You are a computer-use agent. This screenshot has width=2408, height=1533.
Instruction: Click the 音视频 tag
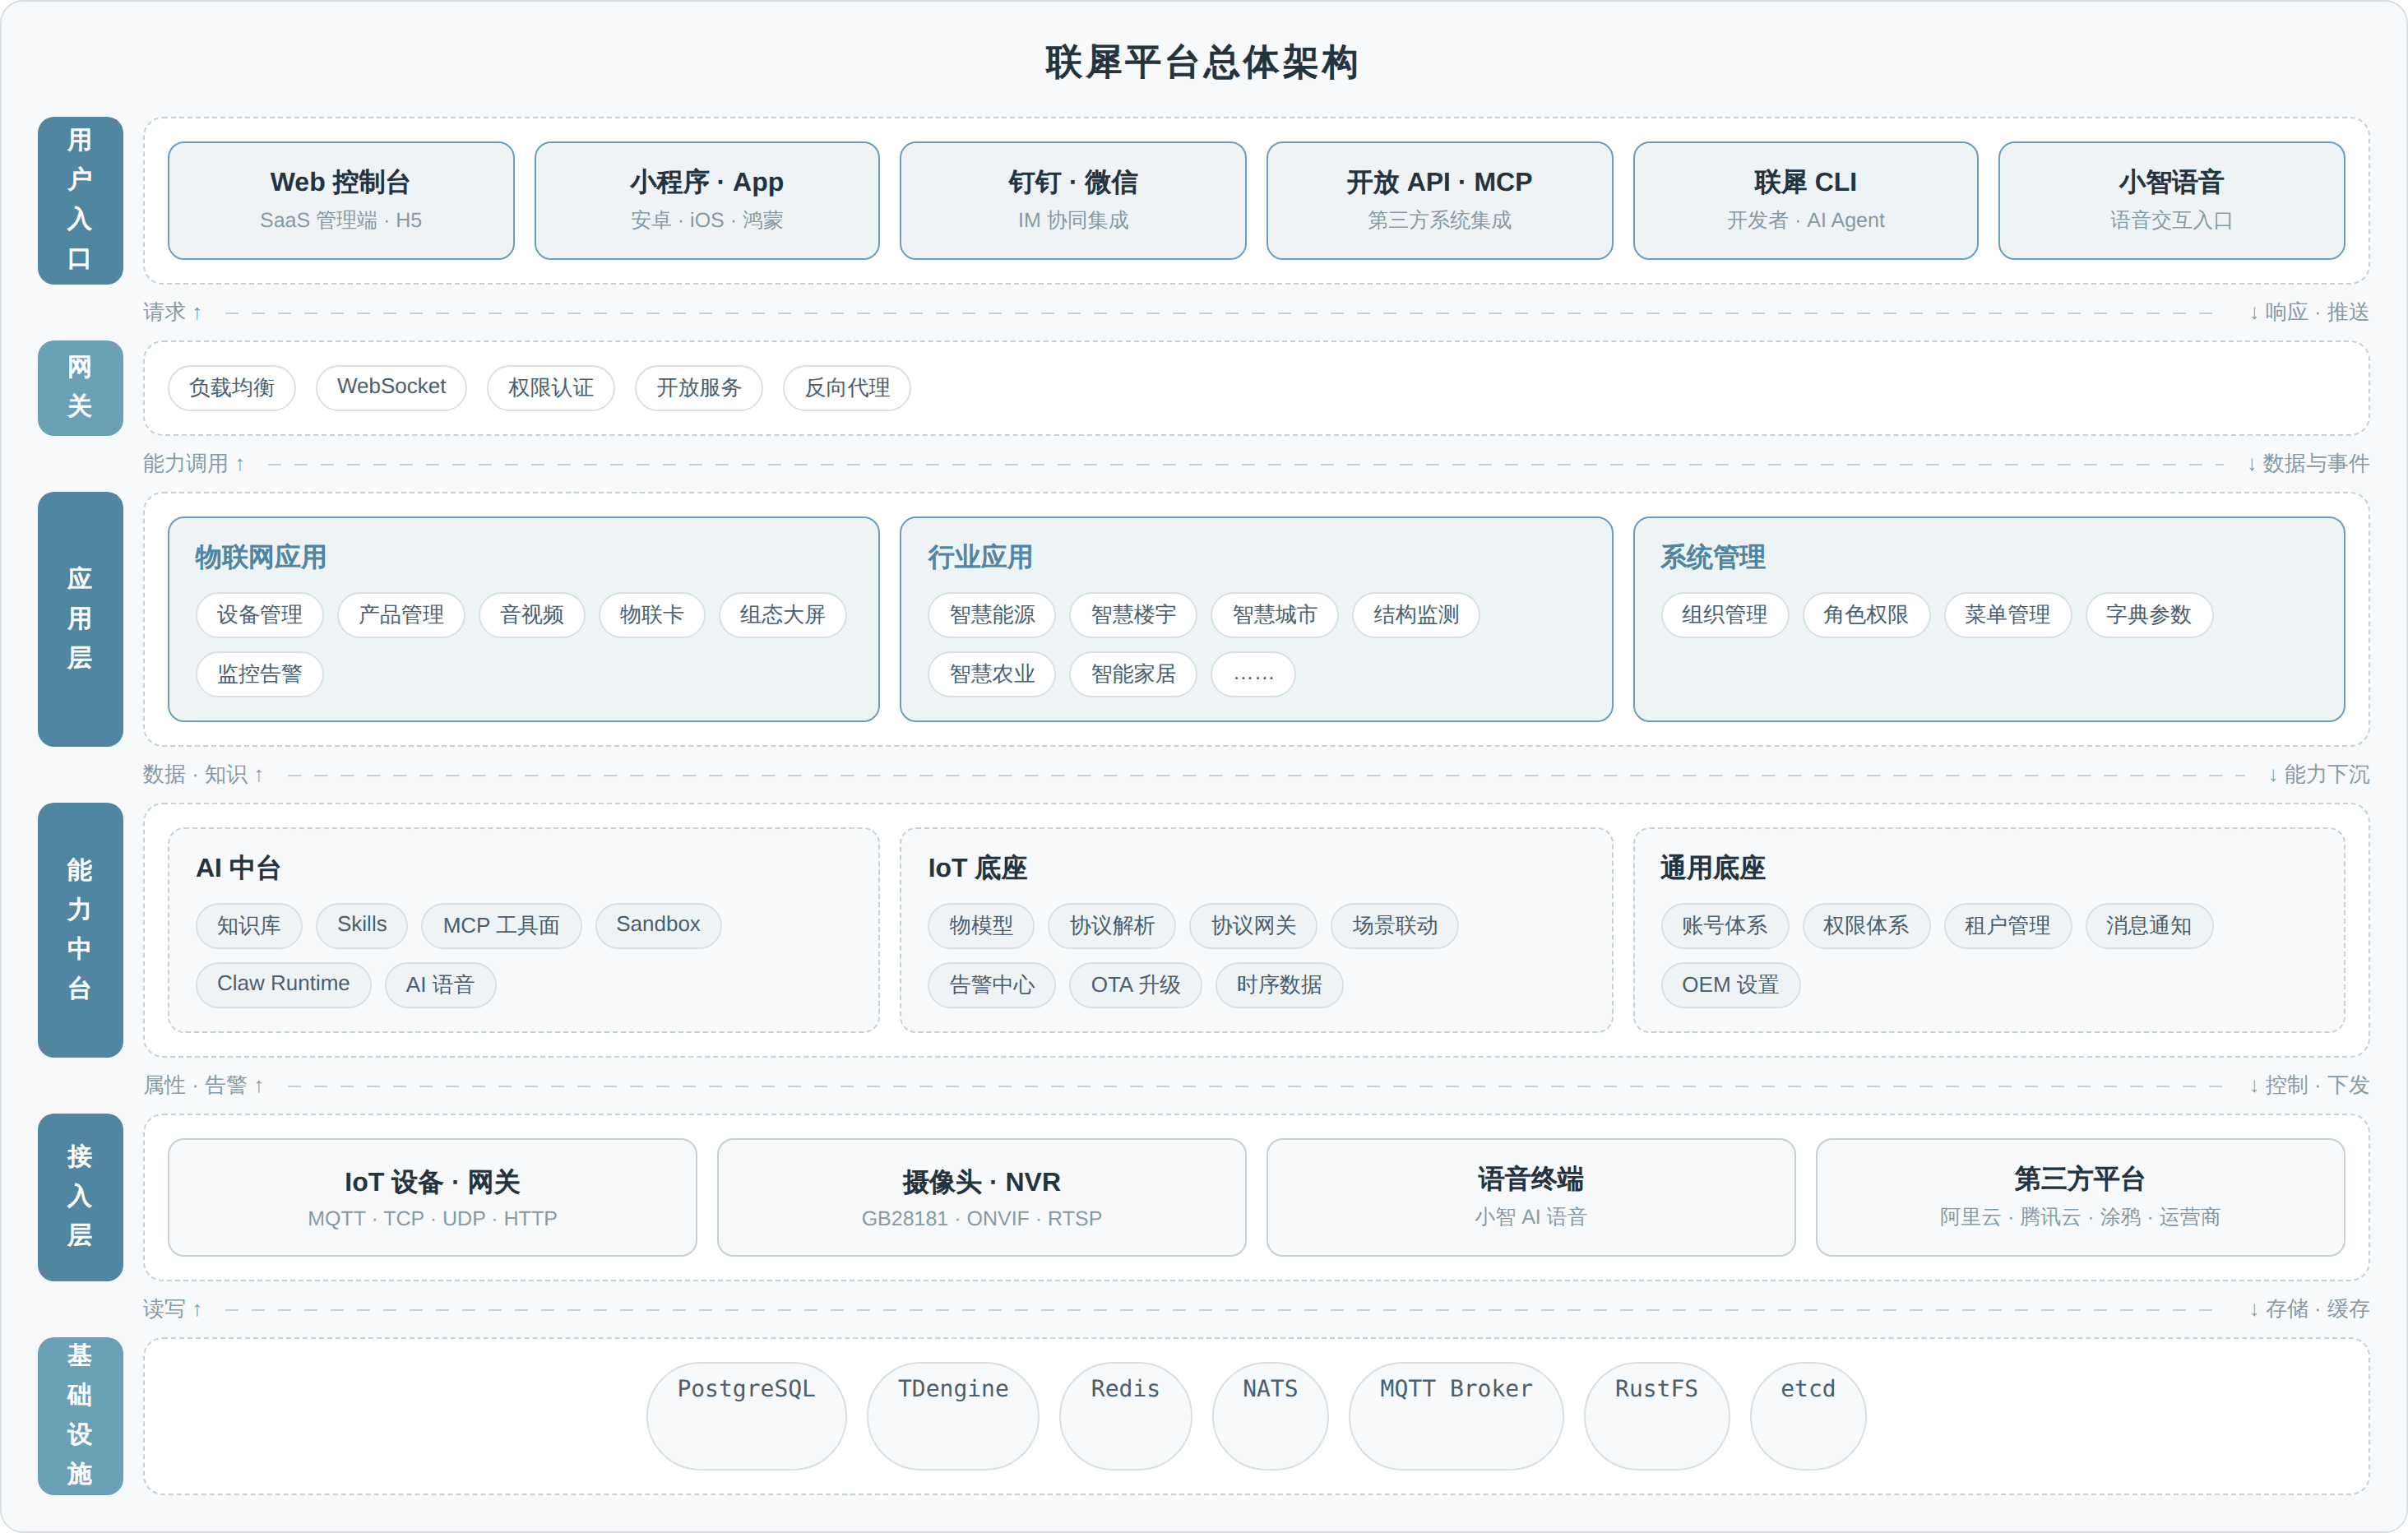[x=532, y=615]
